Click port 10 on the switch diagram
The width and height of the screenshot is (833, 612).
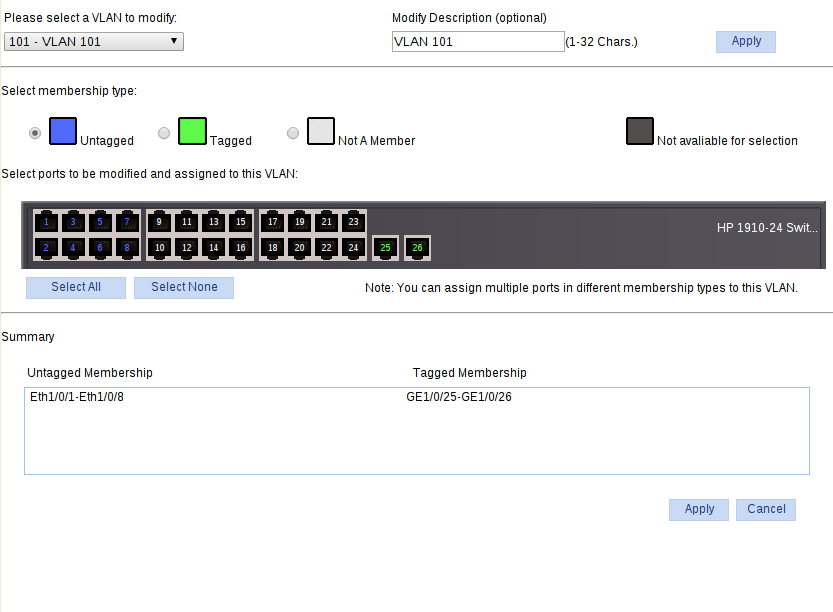[x=159, y=248]
